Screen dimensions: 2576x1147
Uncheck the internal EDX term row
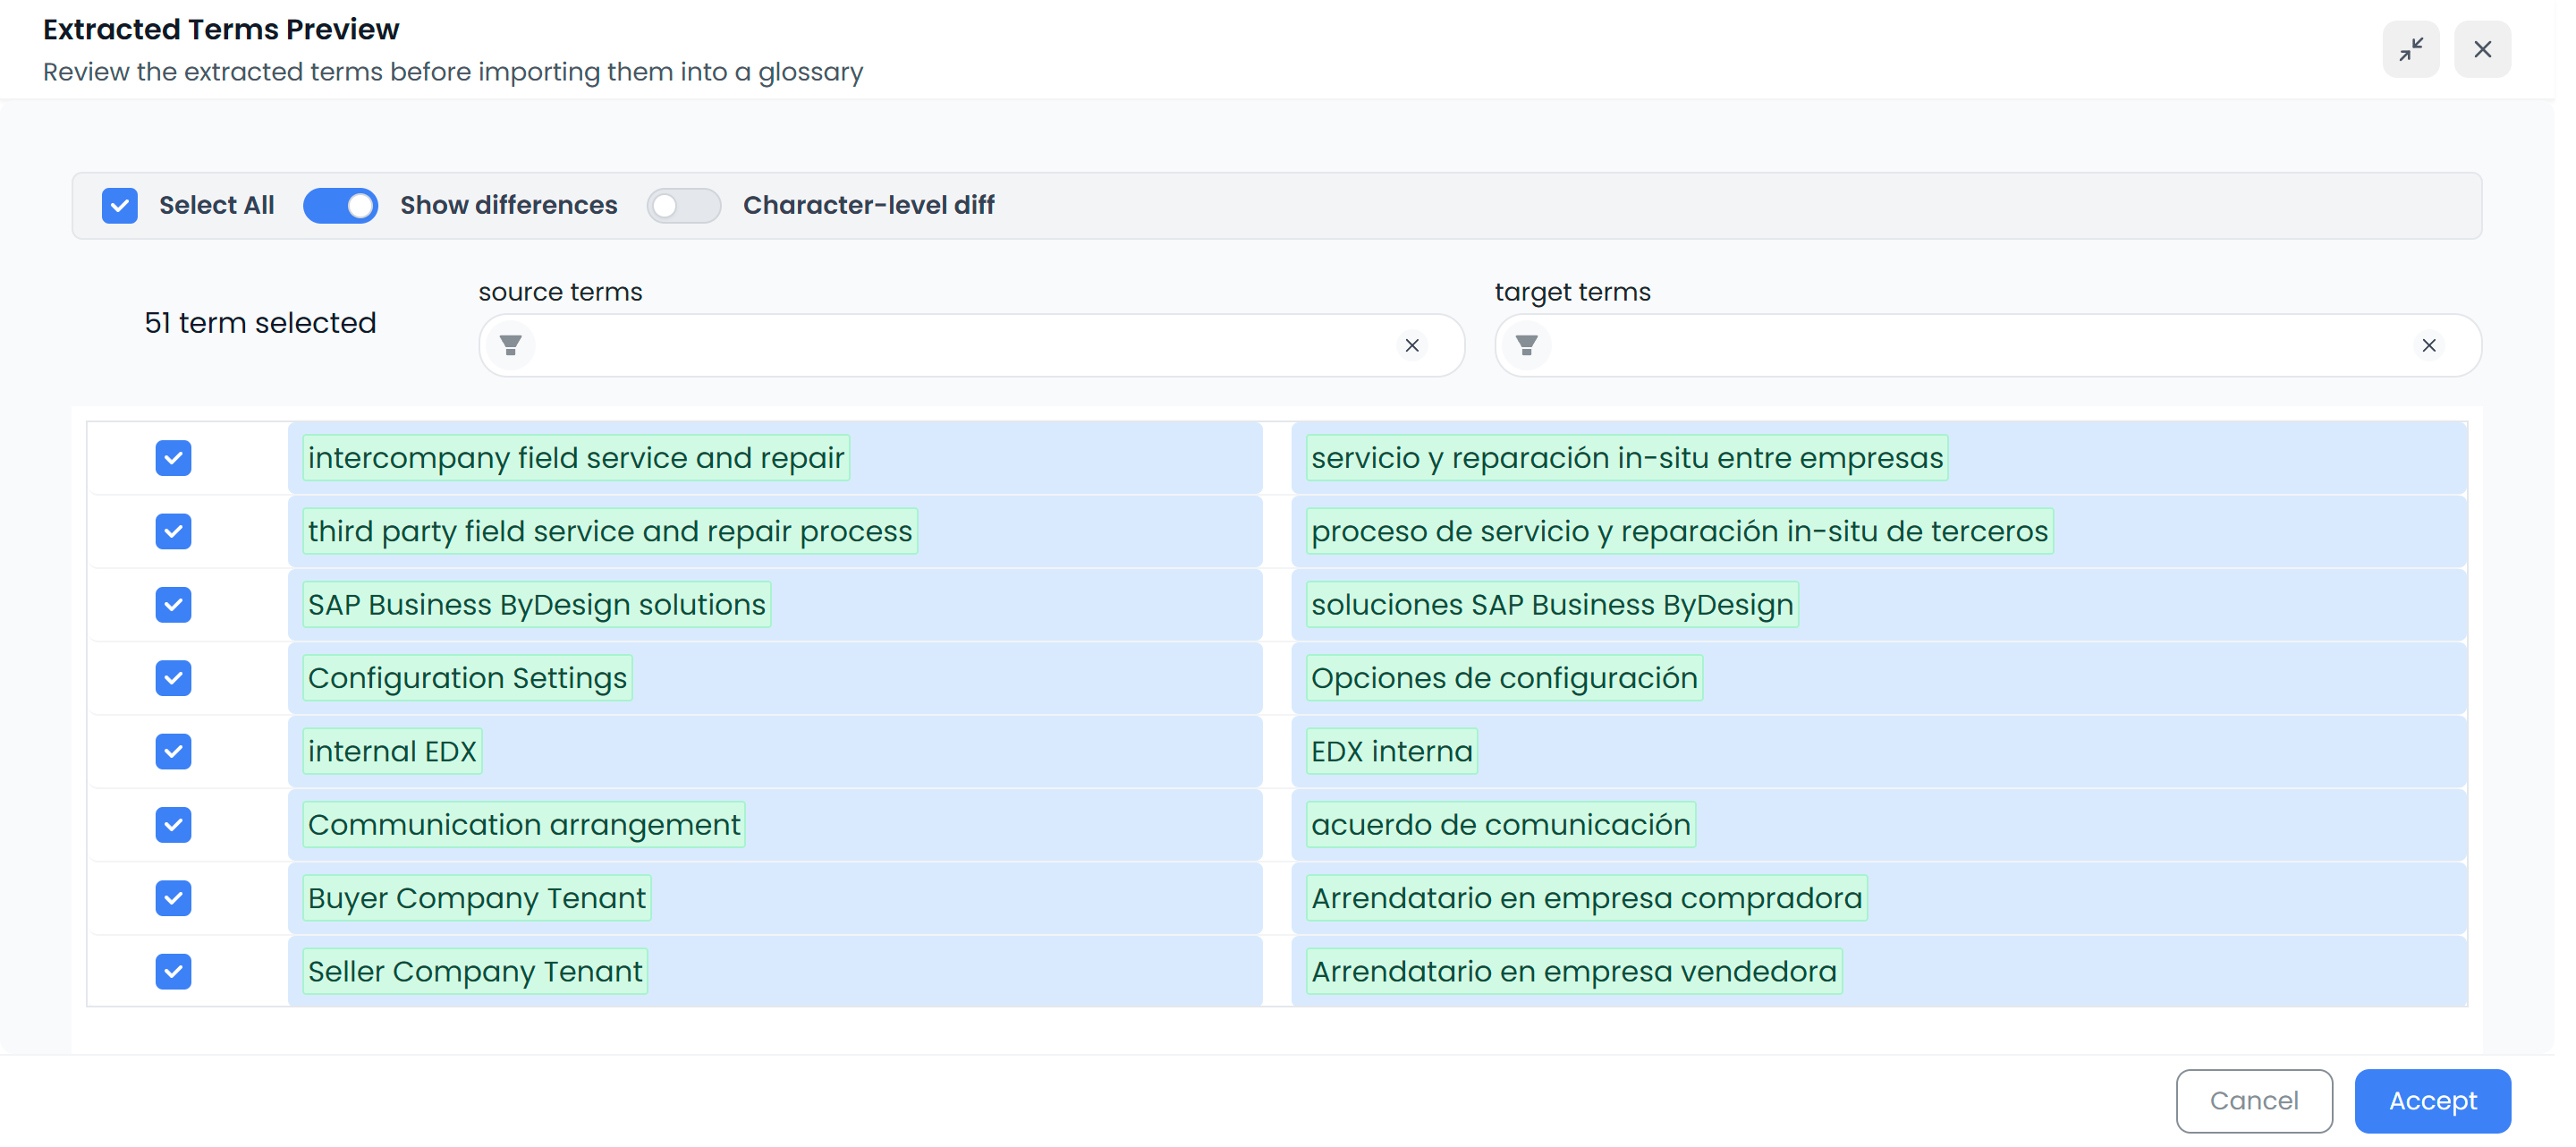tap(173, 751)
